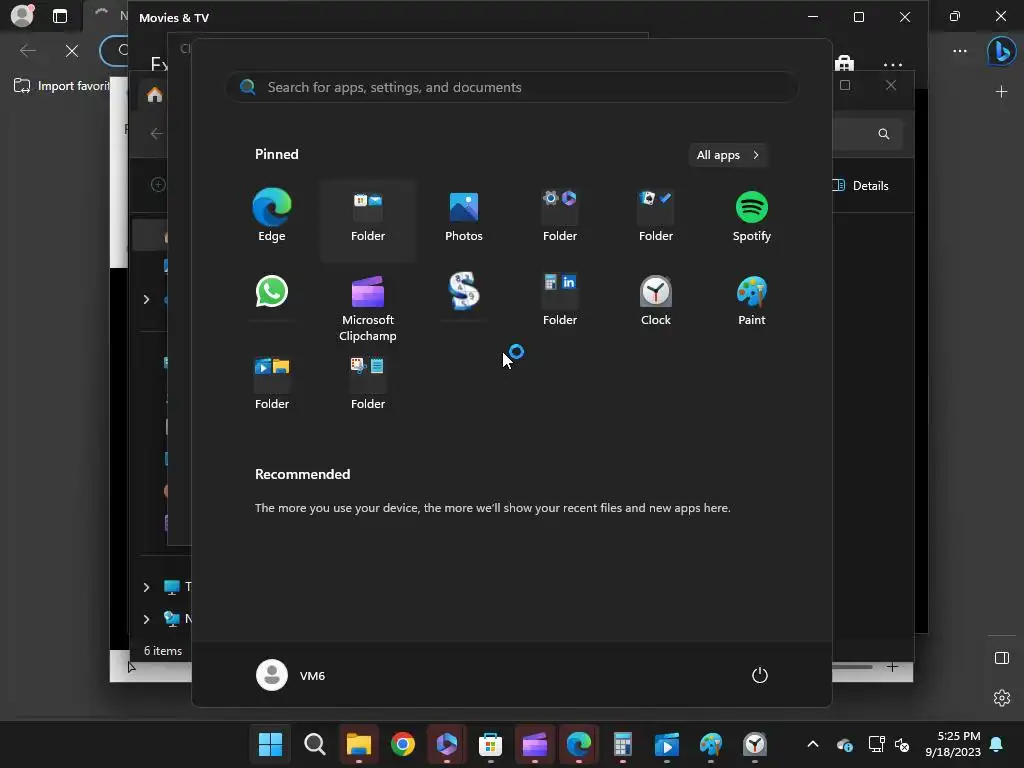Screen dimensions: 1024x768
Task: Click the store bag icon in Movies & TV
Action: [844, 64]
